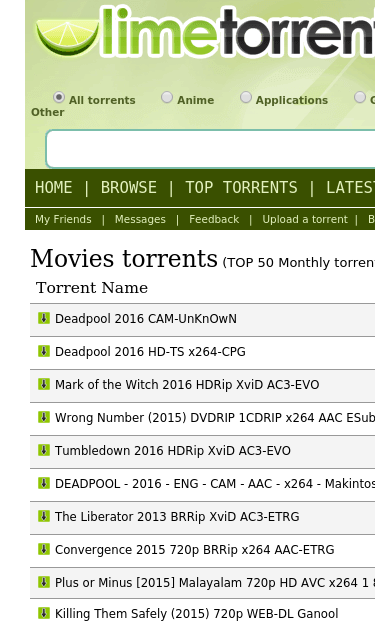Open Messages link
This screenshot has width=375, height=627.
[140, 219]
